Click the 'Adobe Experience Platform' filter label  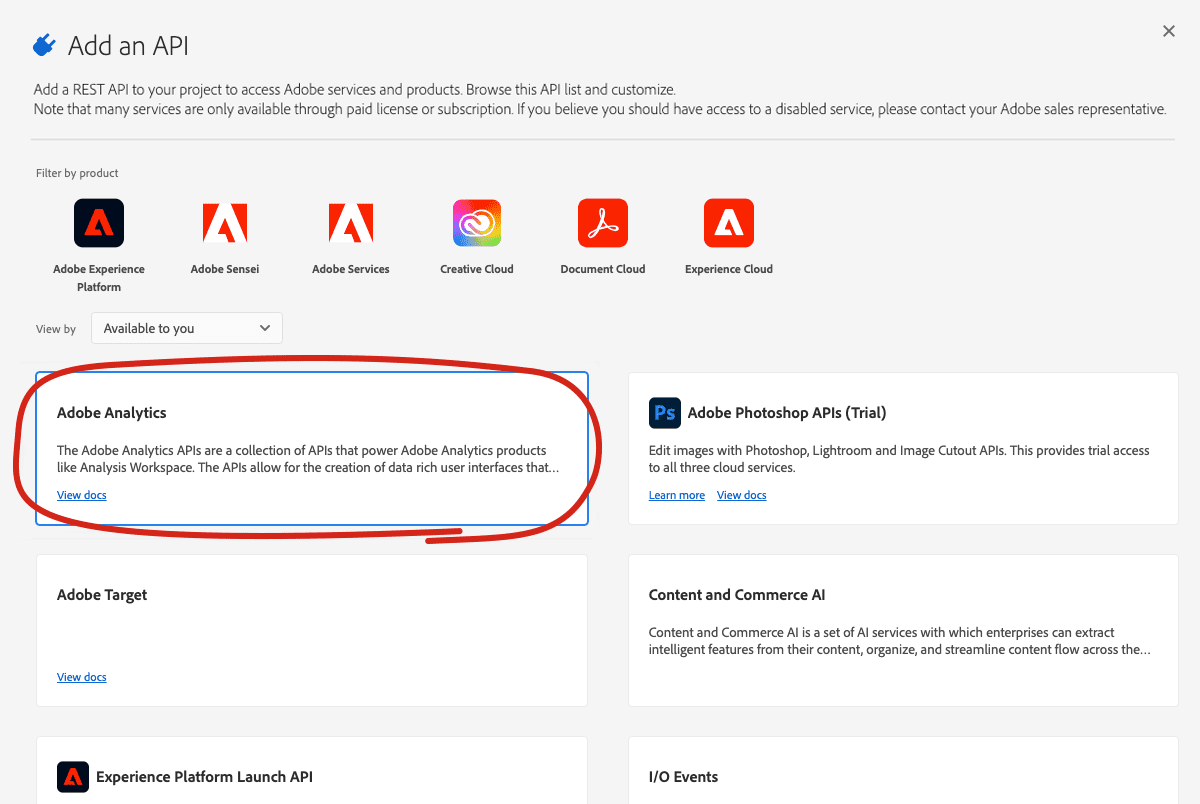click(x=99, y=278)
